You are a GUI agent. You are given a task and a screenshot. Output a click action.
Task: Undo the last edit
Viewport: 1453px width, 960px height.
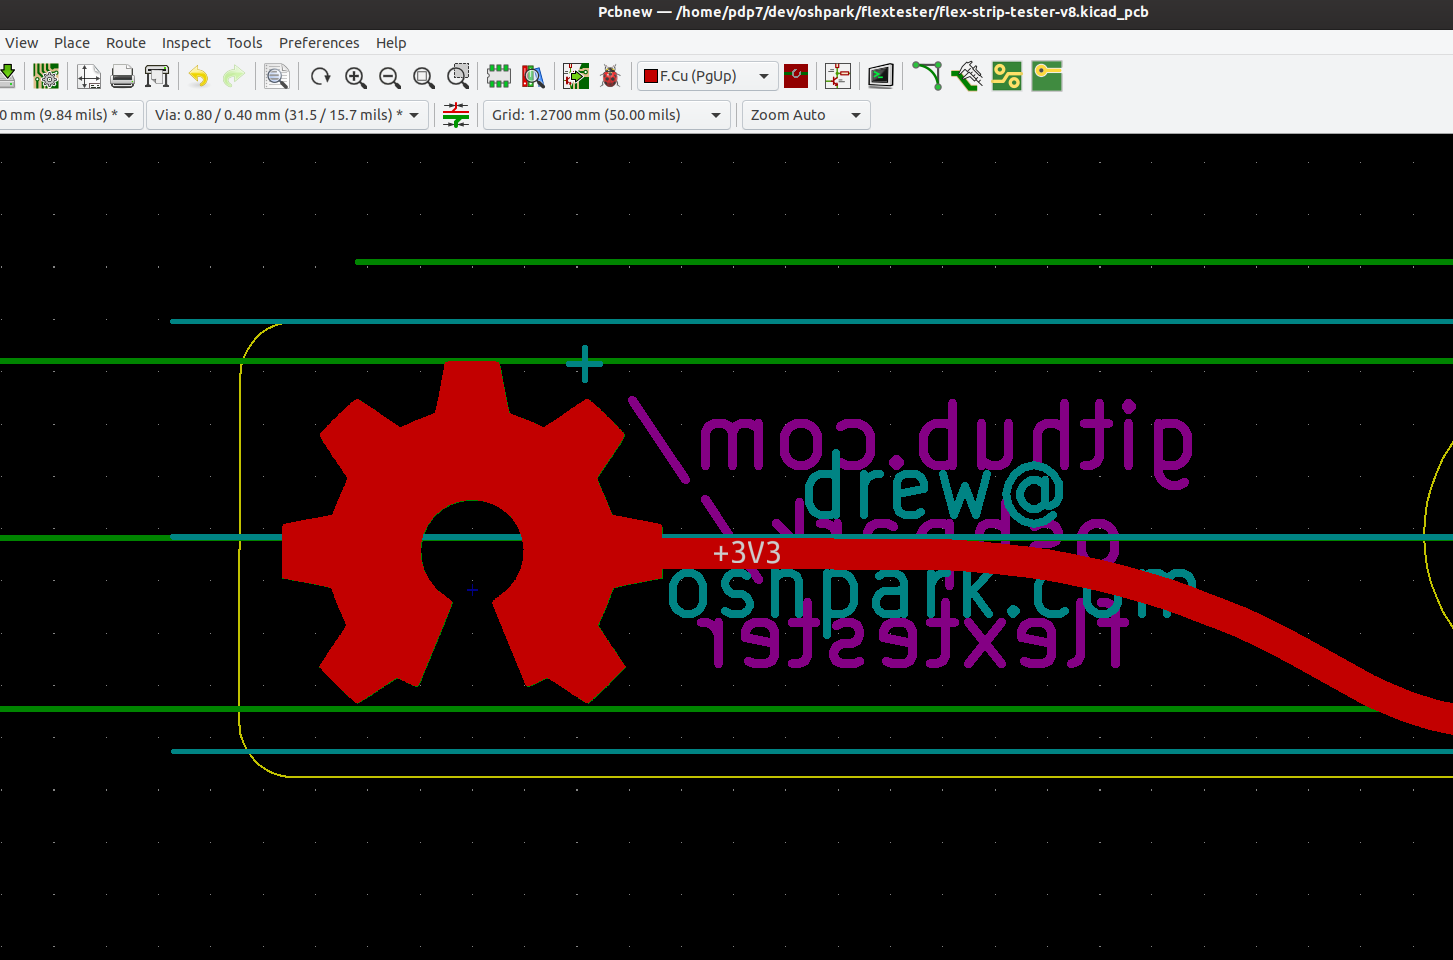tap(196, 76)
